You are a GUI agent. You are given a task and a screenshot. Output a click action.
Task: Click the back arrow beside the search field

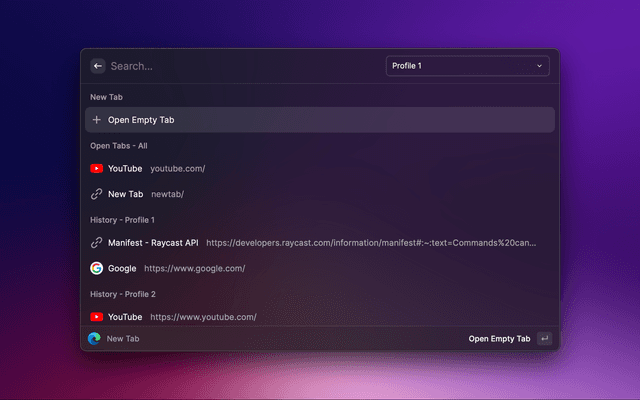click(x=97, y=66)
